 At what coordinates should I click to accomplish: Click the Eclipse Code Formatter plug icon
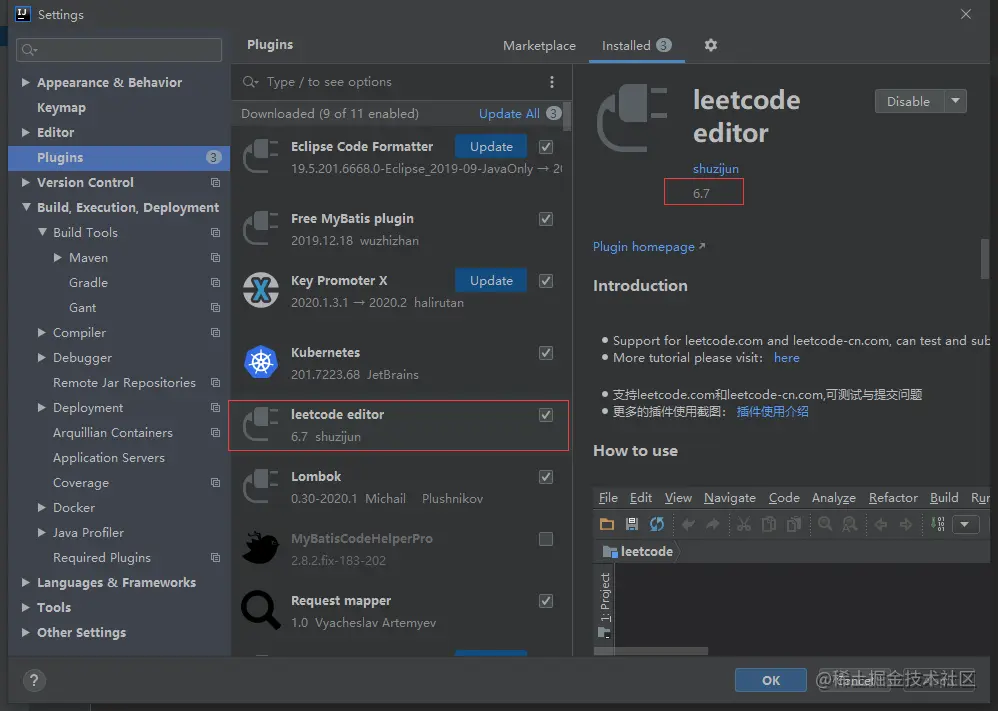261,156
